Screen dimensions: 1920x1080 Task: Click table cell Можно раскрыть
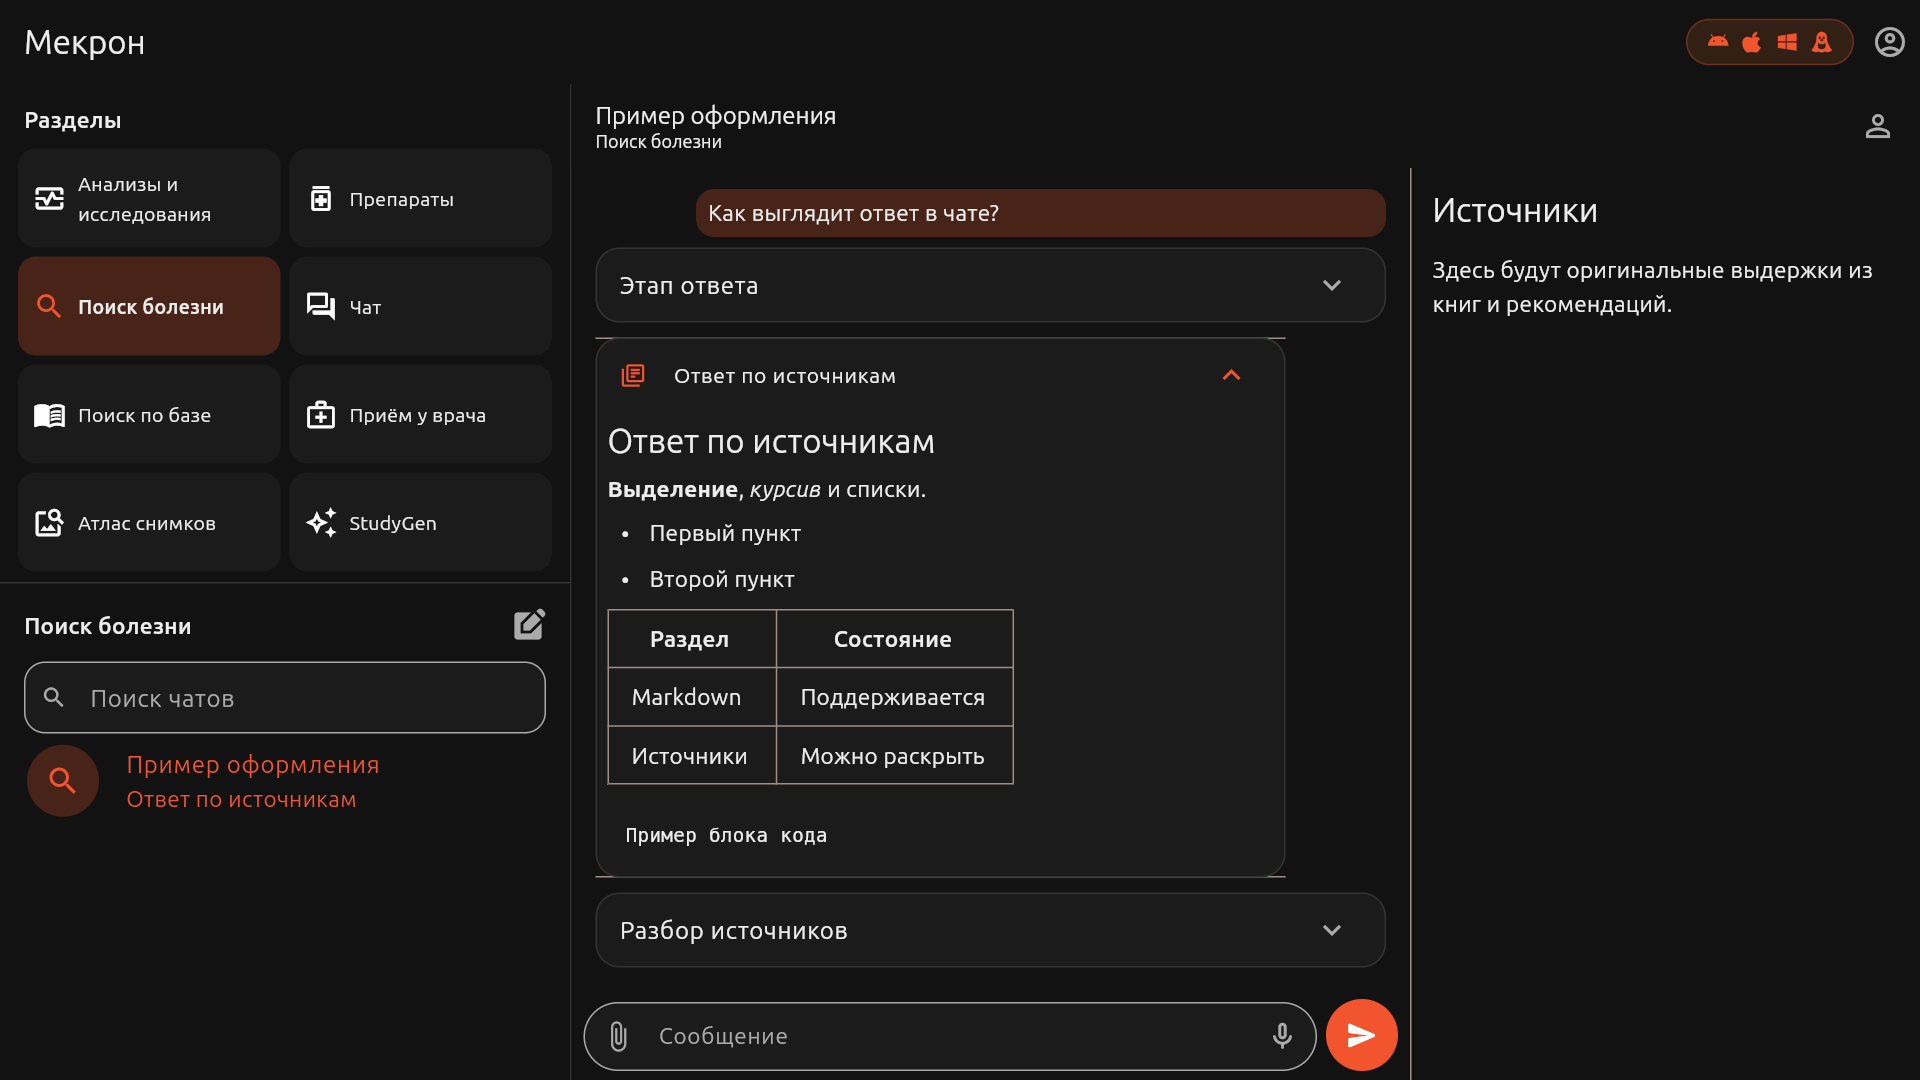tap(893, 756)
